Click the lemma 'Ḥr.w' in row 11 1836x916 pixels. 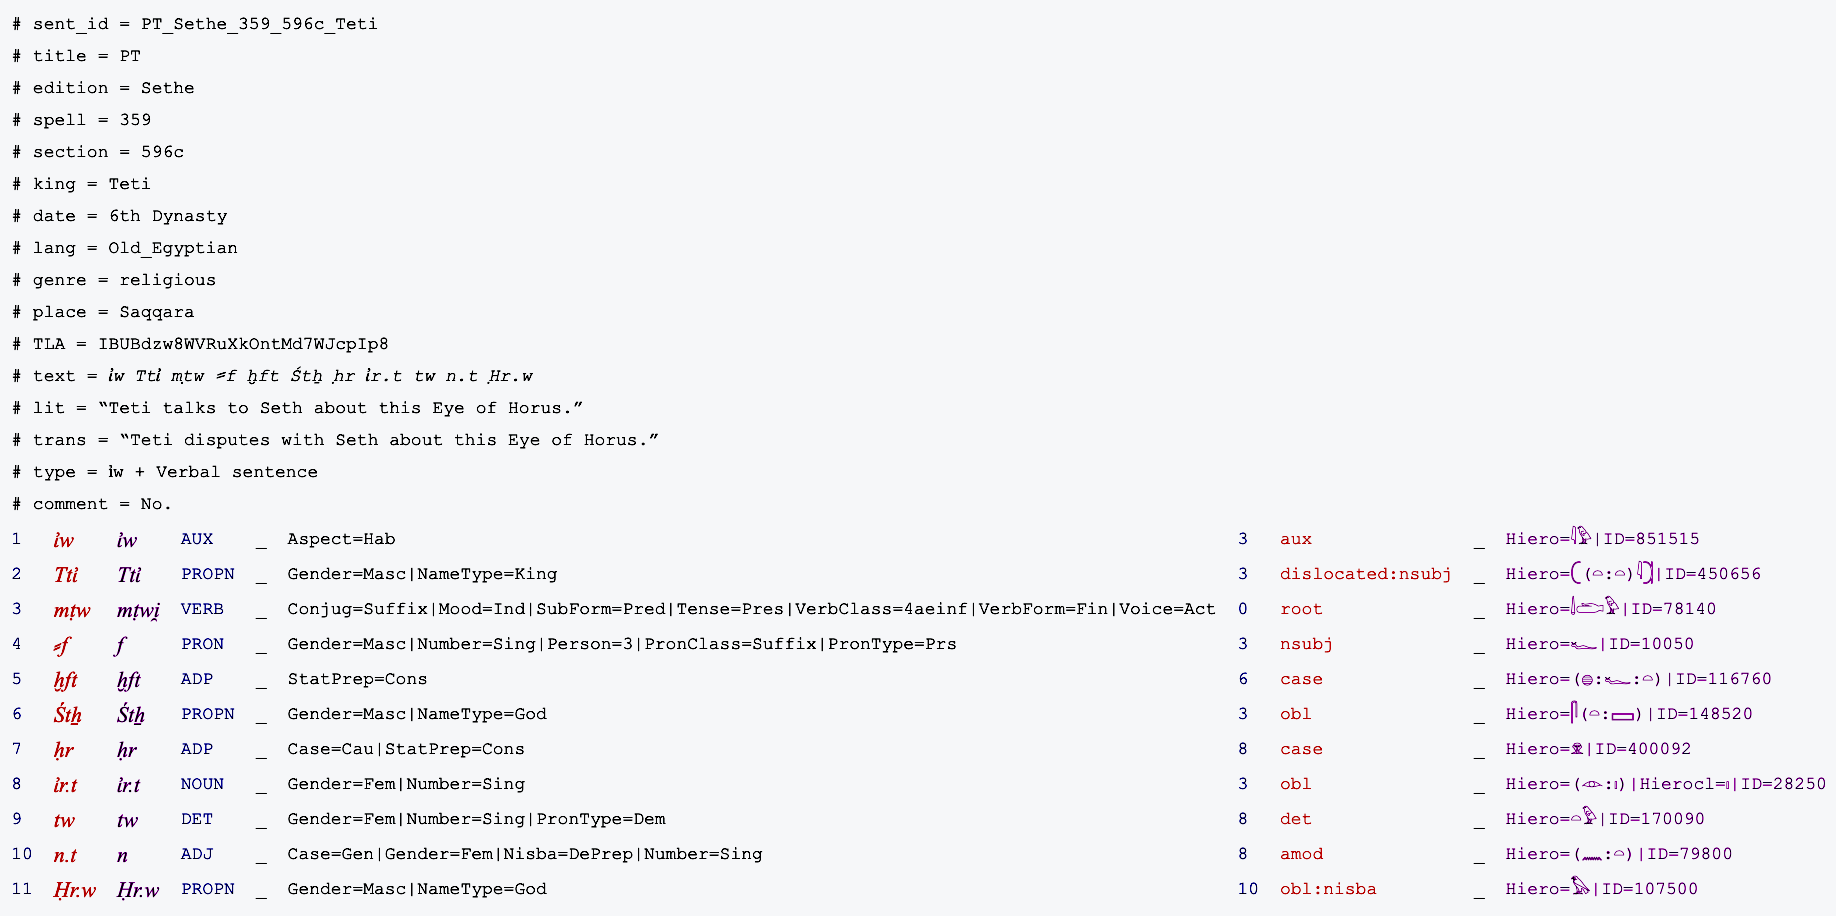pos(138,890)
